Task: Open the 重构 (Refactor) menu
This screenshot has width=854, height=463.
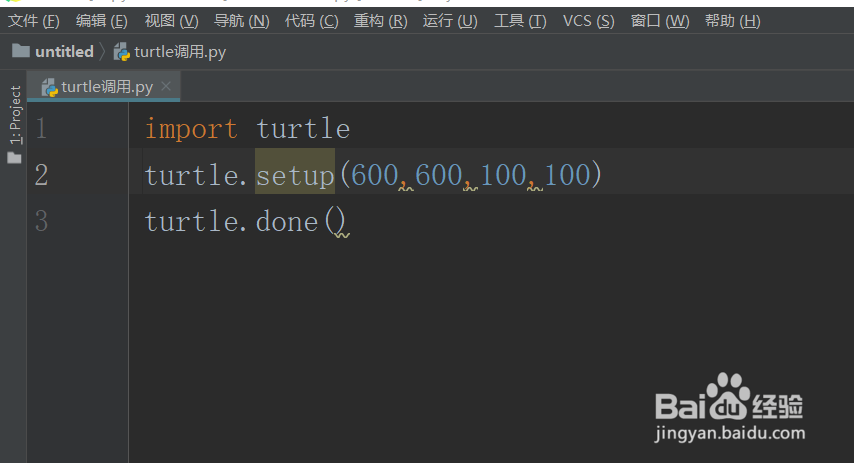Action: [380, 21]
